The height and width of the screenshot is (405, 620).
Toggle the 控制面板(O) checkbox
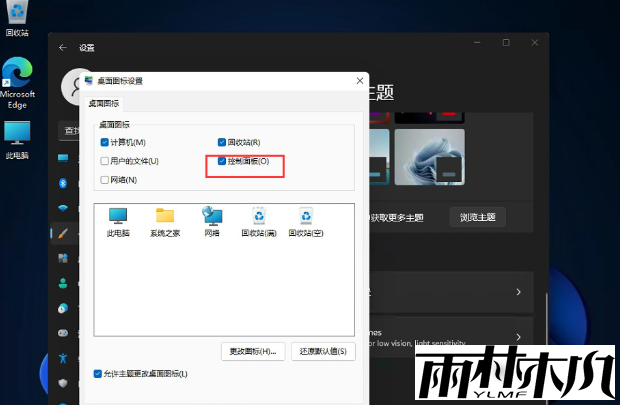pos(222,161)
